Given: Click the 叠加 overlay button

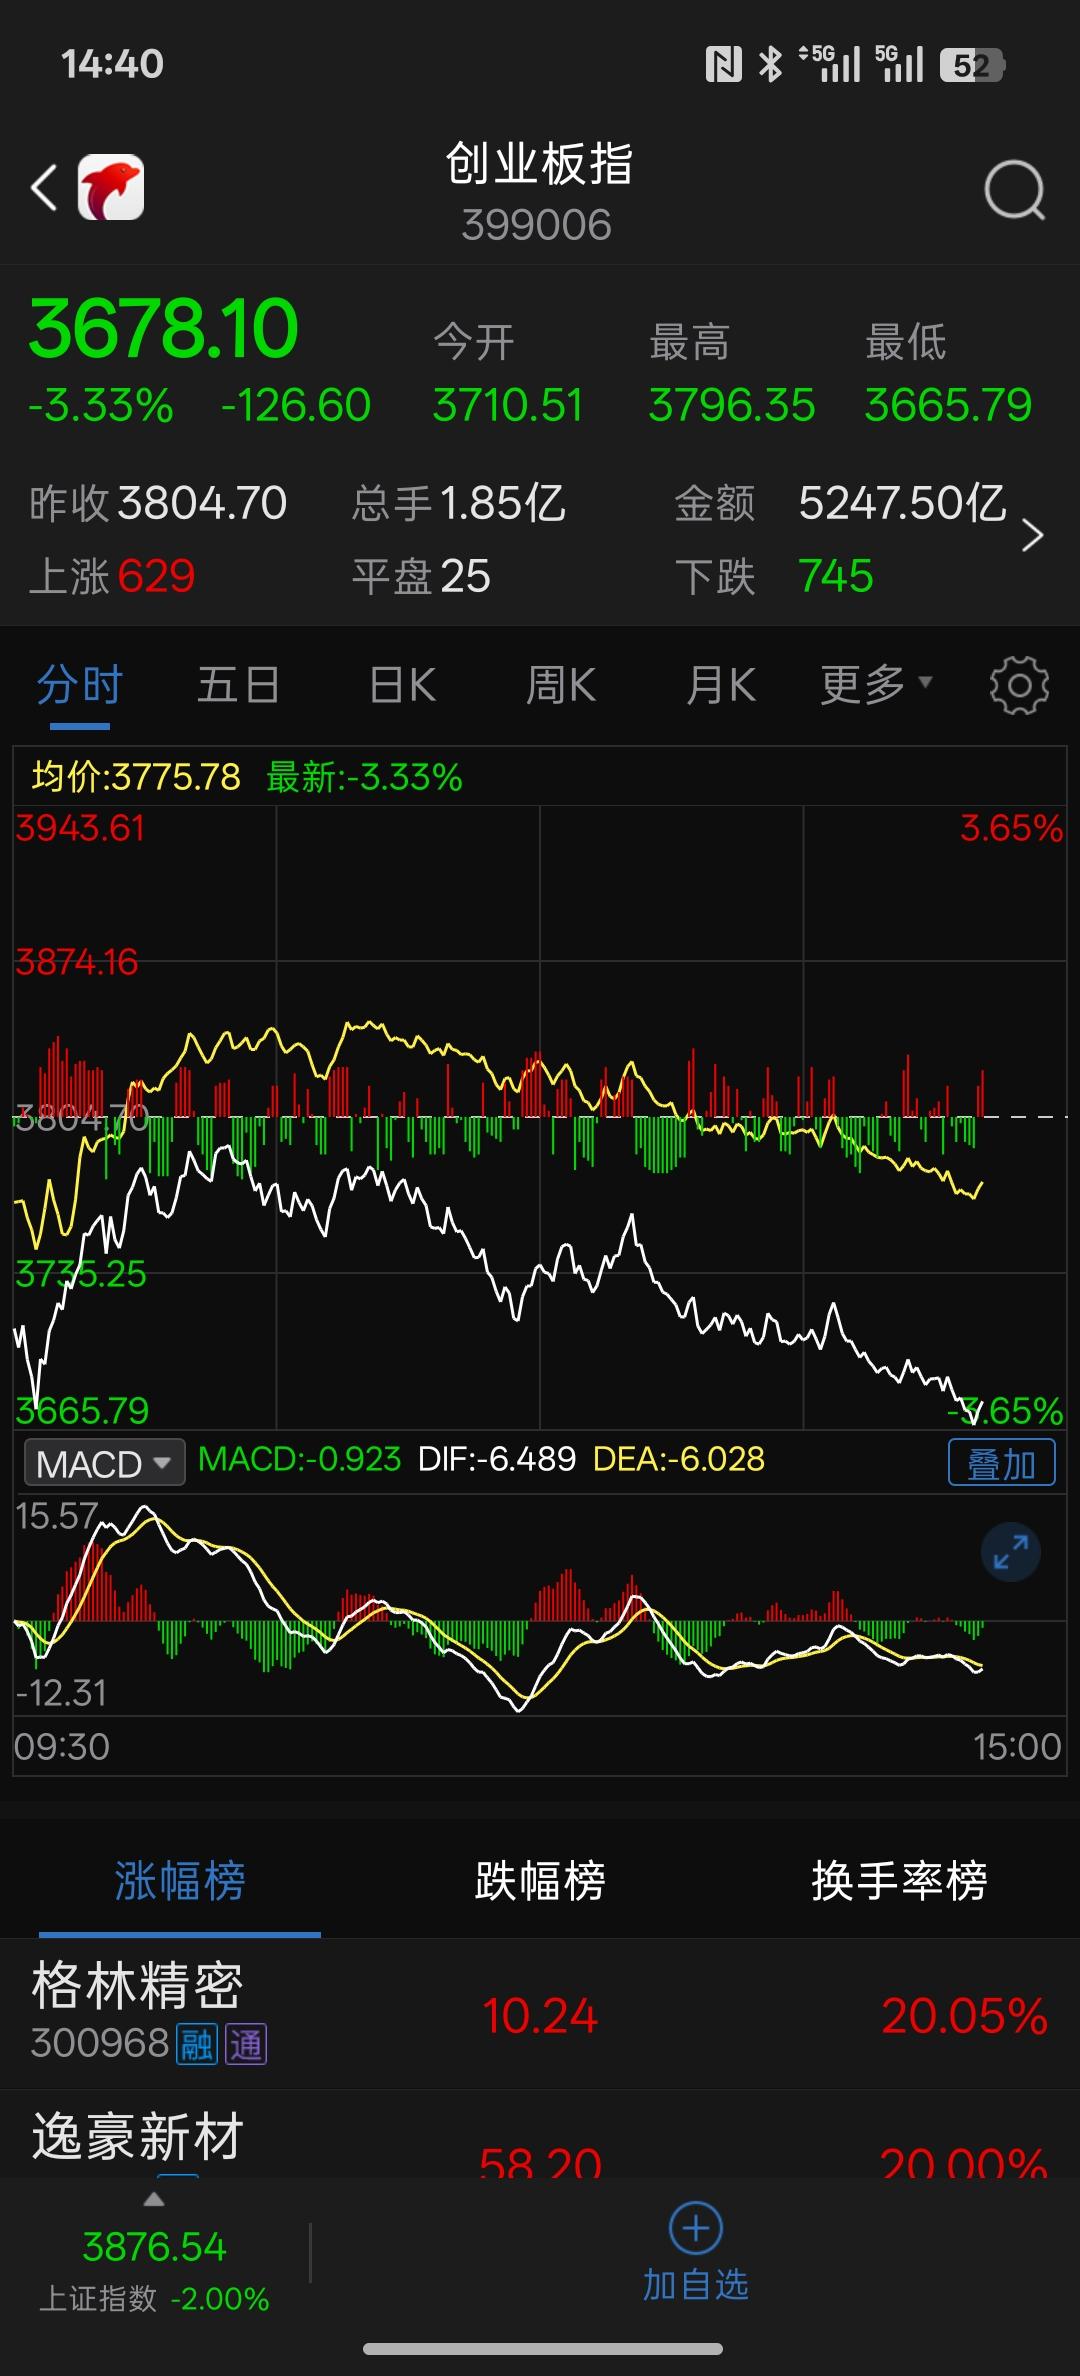Looking at the screenshot, I should 1001,1463.
